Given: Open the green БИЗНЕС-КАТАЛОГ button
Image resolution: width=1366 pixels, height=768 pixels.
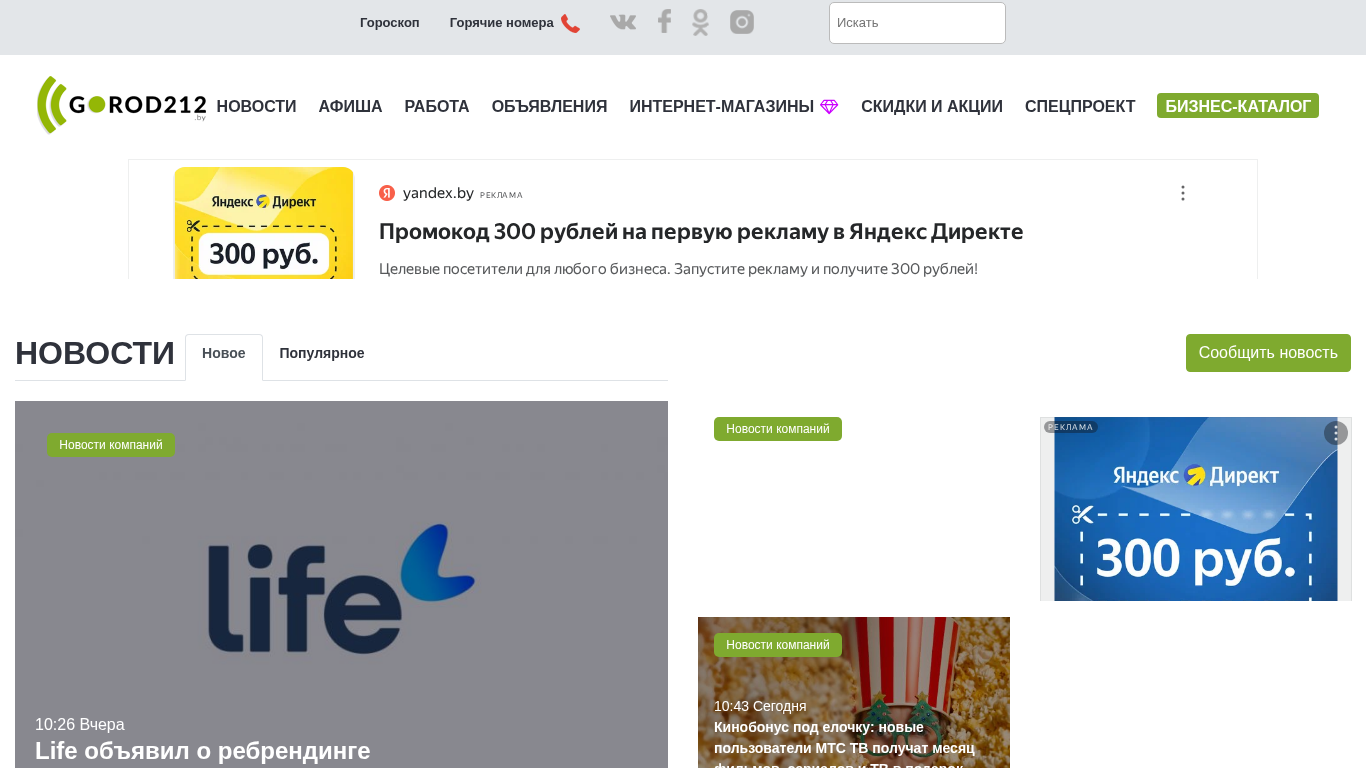Looking at the screenshot, I should (1238, 106).
